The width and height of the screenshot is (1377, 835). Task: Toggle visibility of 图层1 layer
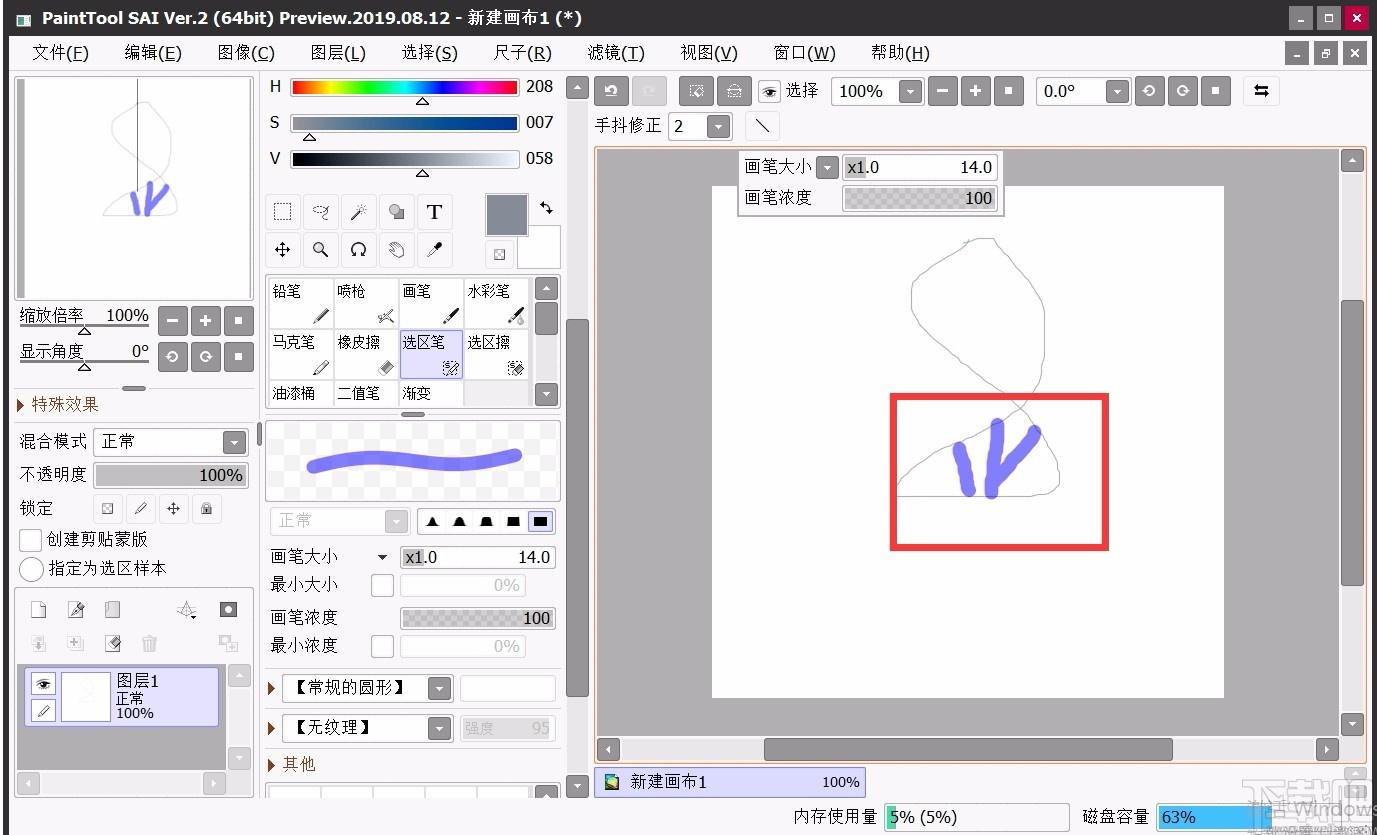pos(43,684)
